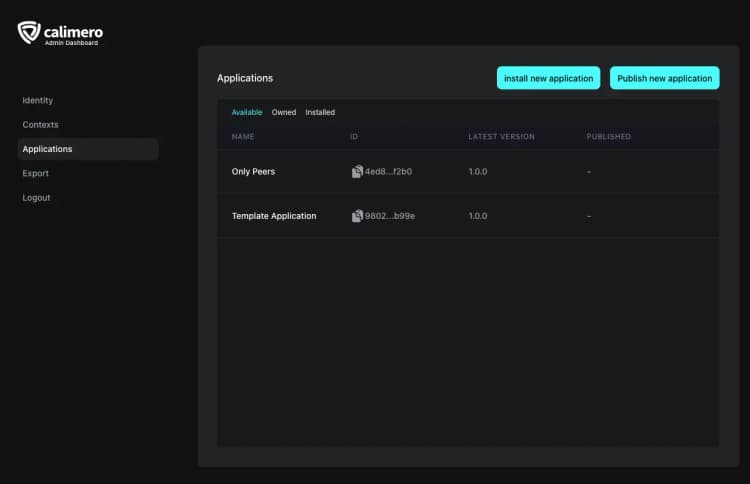Viewport: 750px width, 484px height.
Task: Click the LATEST VERSION column header
Action: point(501,137)
